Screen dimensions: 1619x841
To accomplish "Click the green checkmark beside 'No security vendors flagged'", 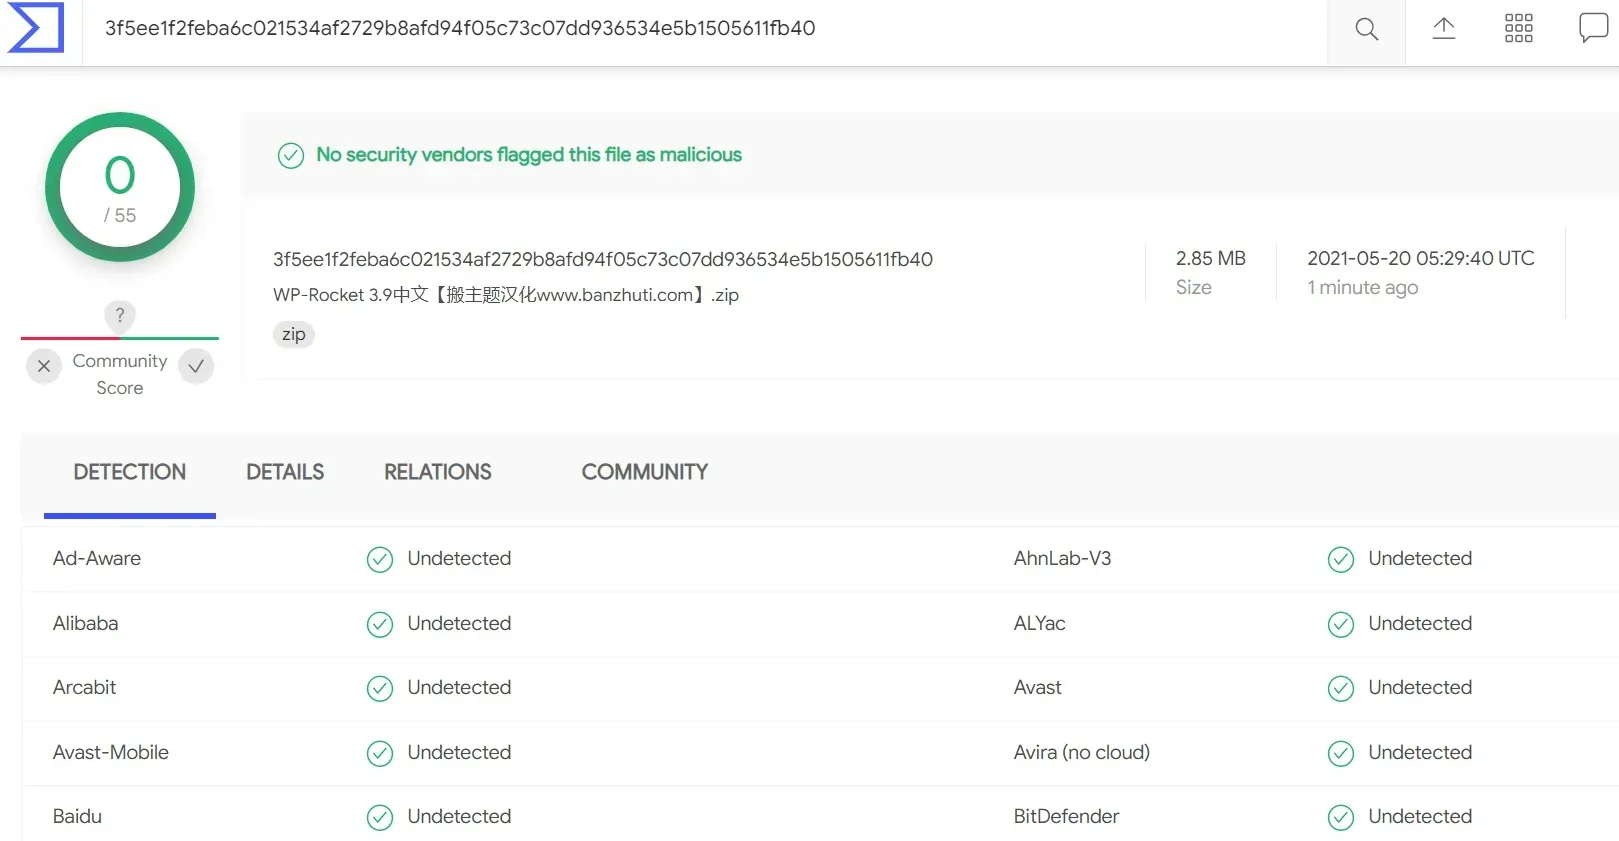I will tap(291, 155).
